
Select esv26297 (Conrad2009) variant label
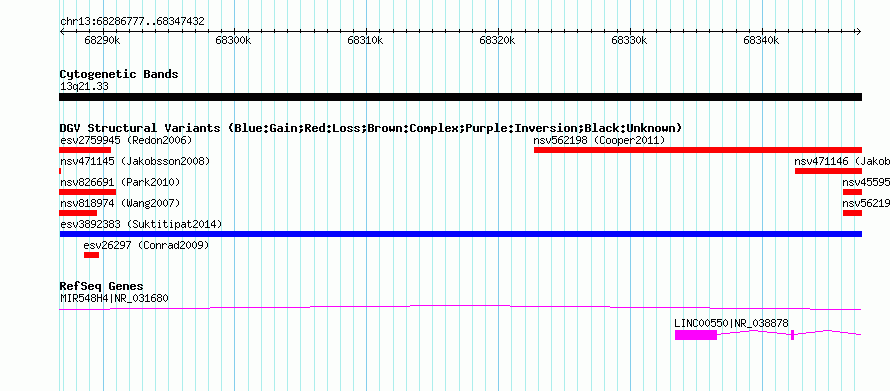[x=146, y=245]
